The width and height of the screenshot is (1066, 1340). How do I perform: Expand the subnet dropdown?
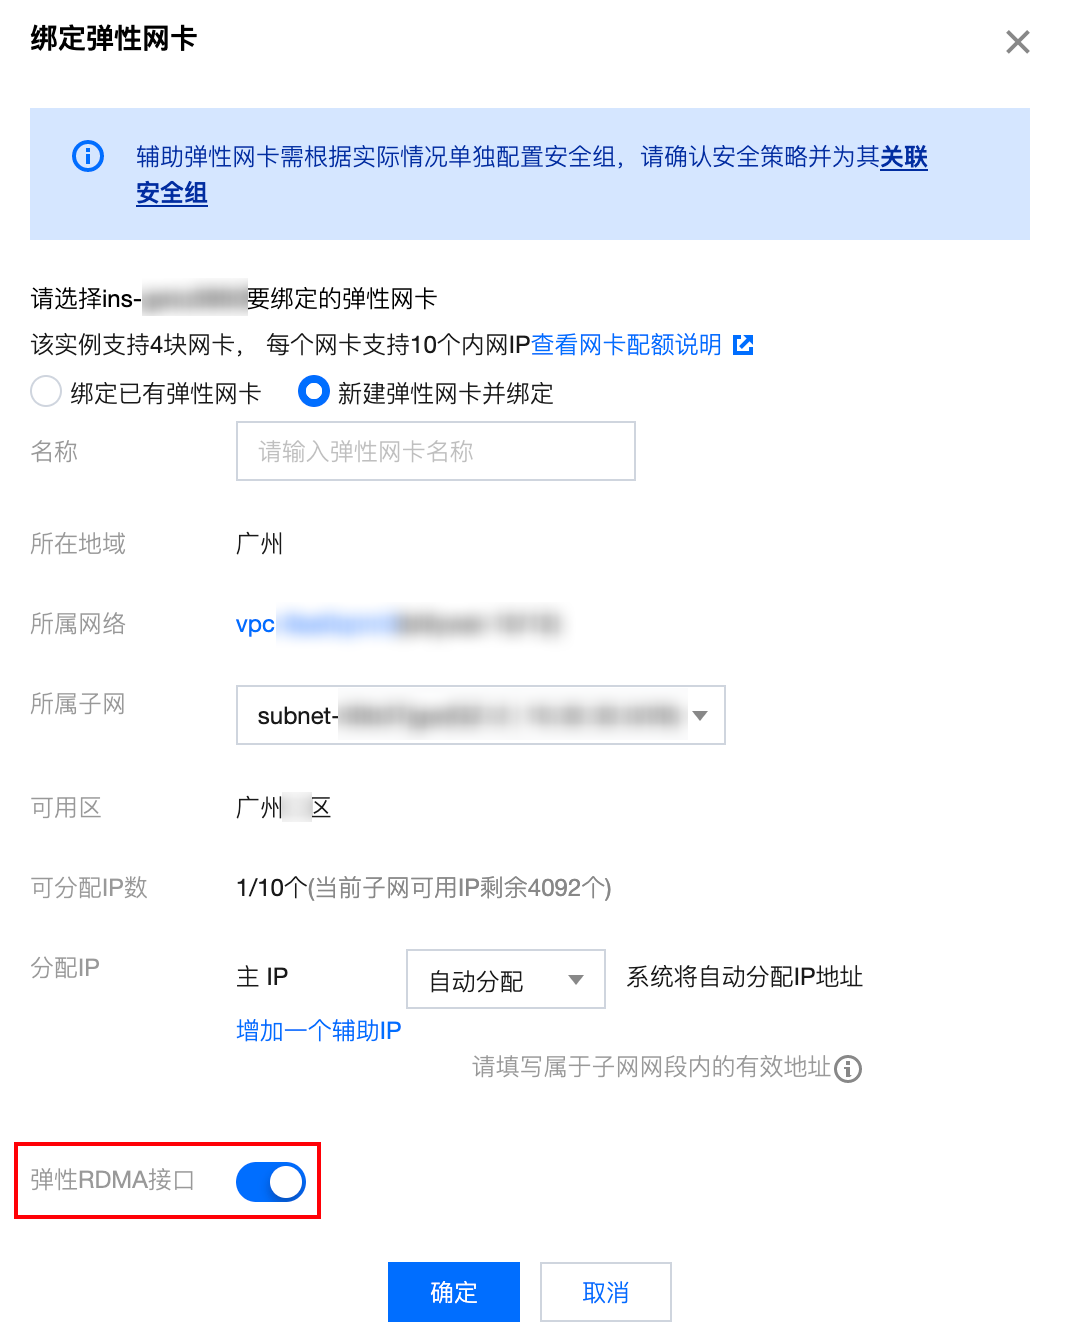[x=480, y=715]
